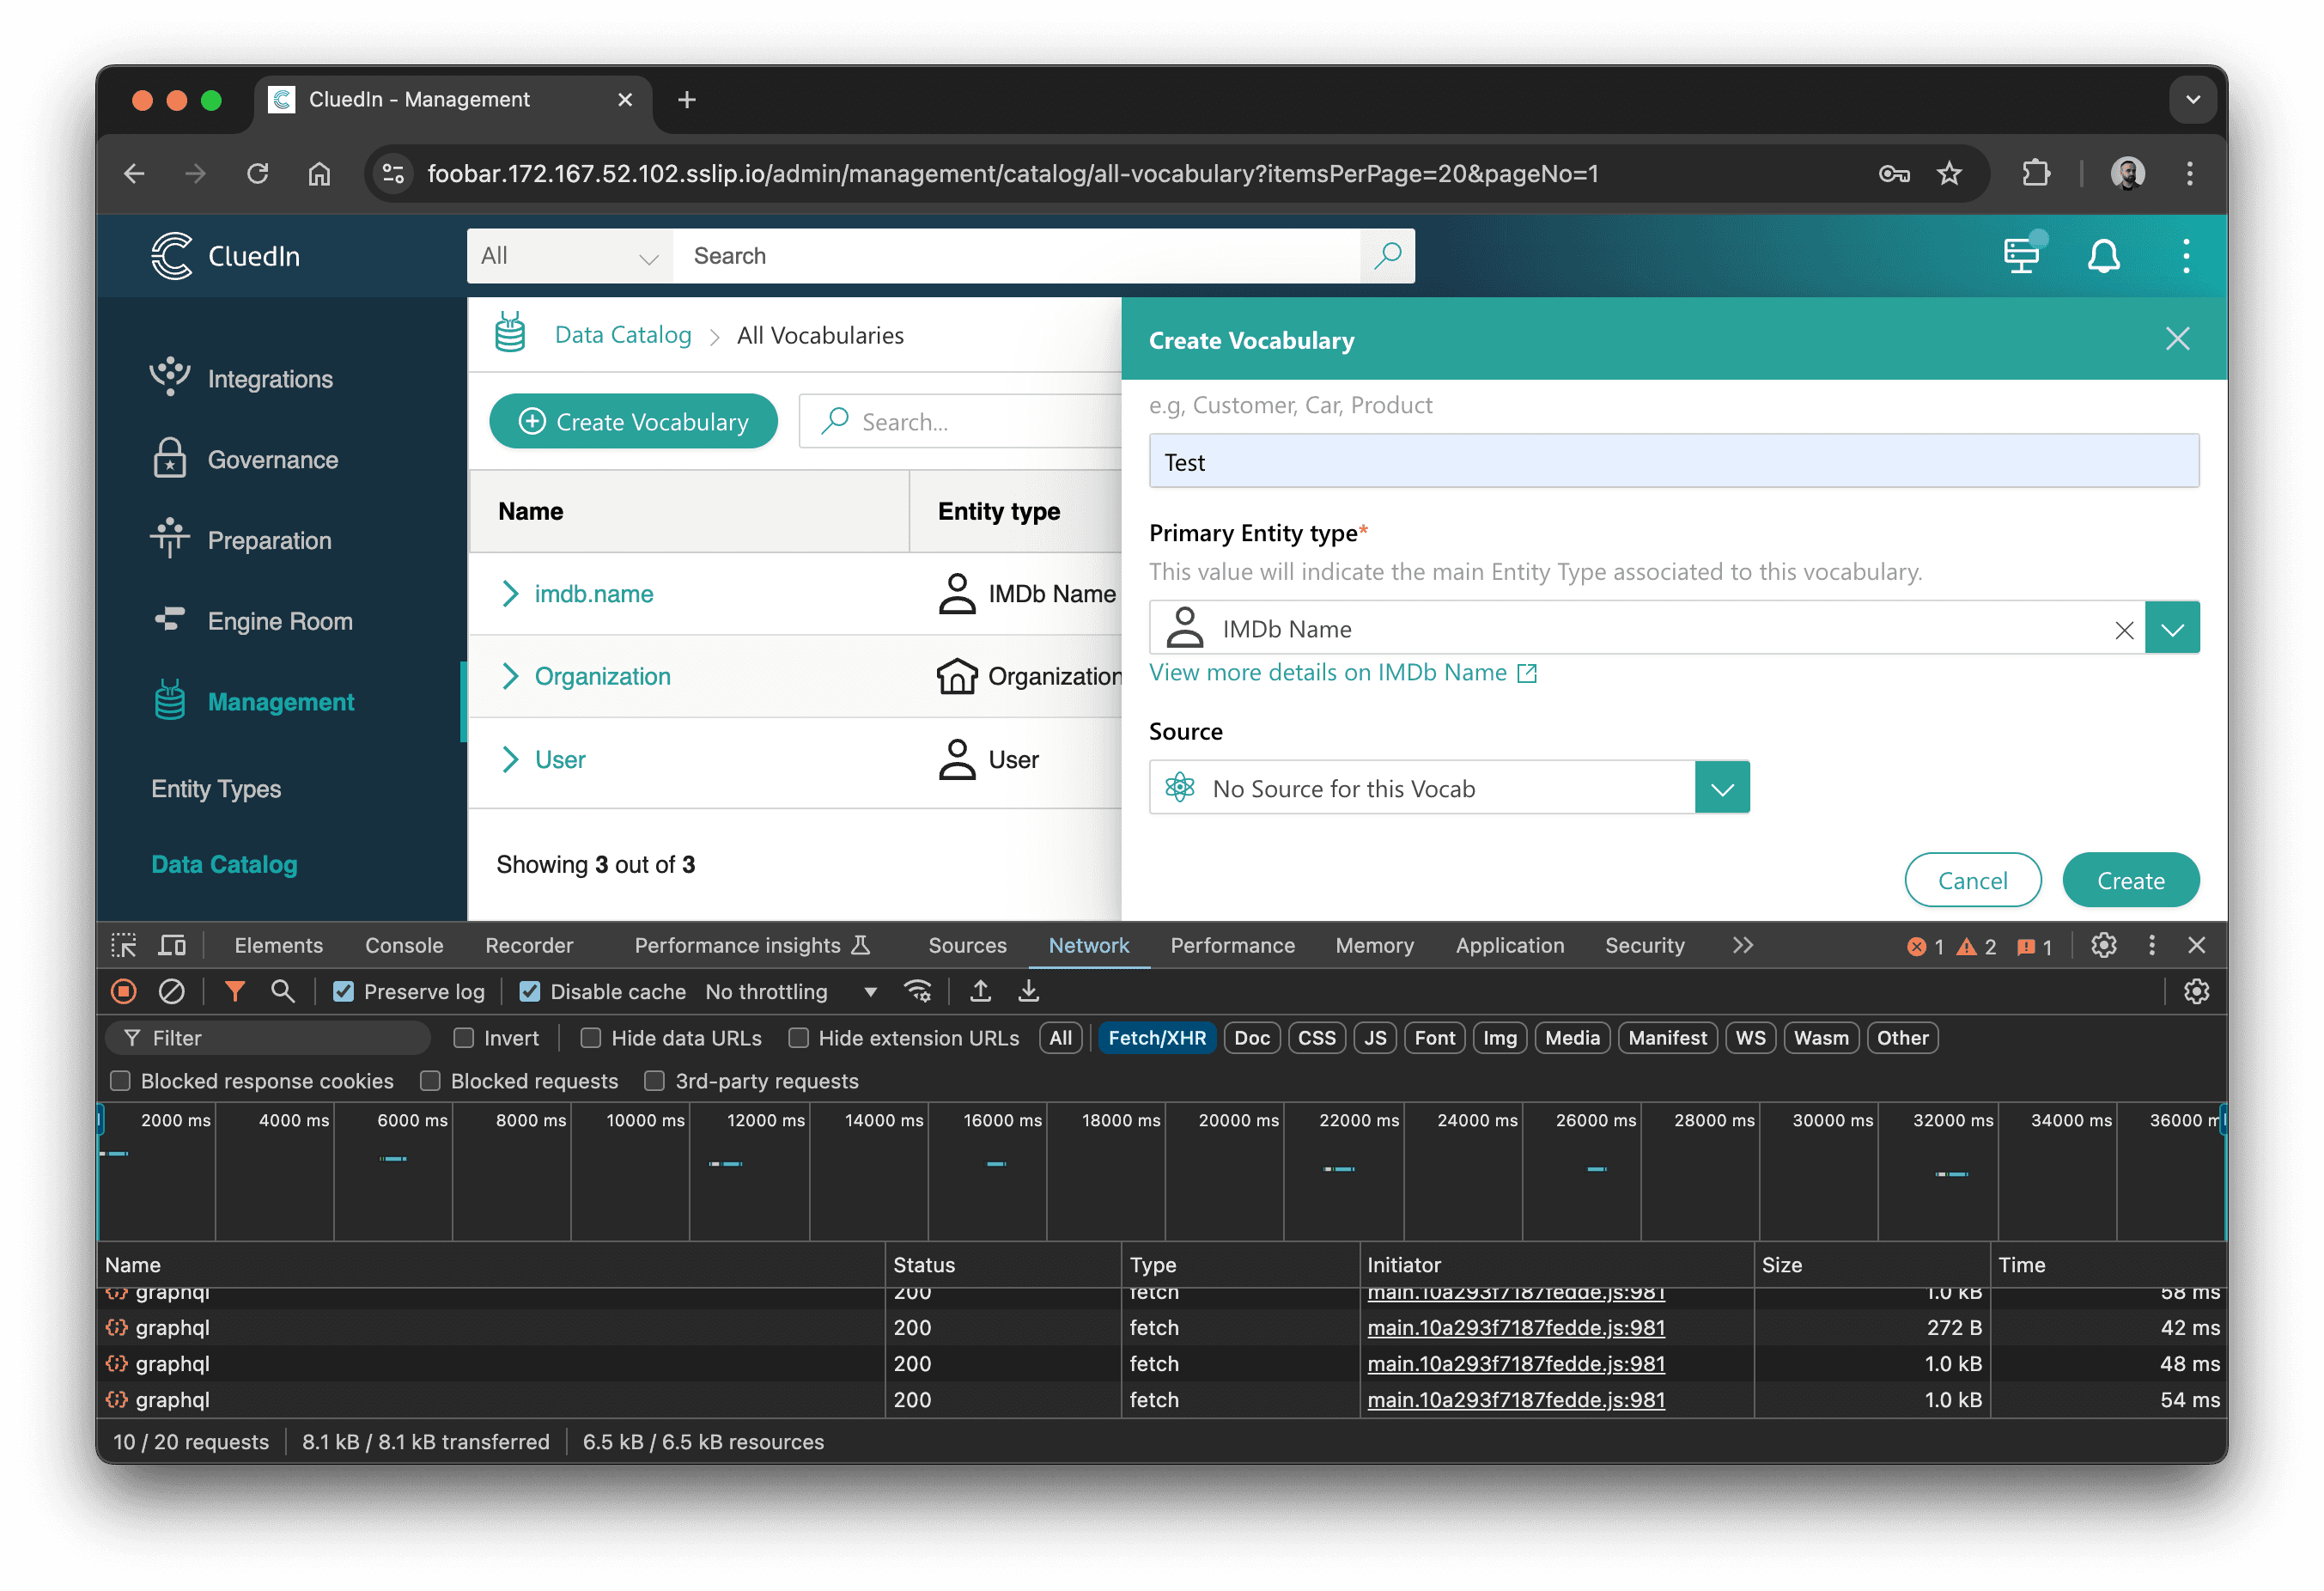Open the server status icon in header
2324x1591 pixels.
click(2024, 256)
